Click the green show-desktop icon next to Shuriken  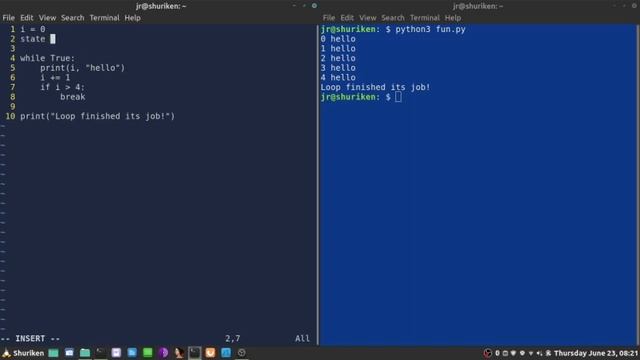tap(53, 353)
